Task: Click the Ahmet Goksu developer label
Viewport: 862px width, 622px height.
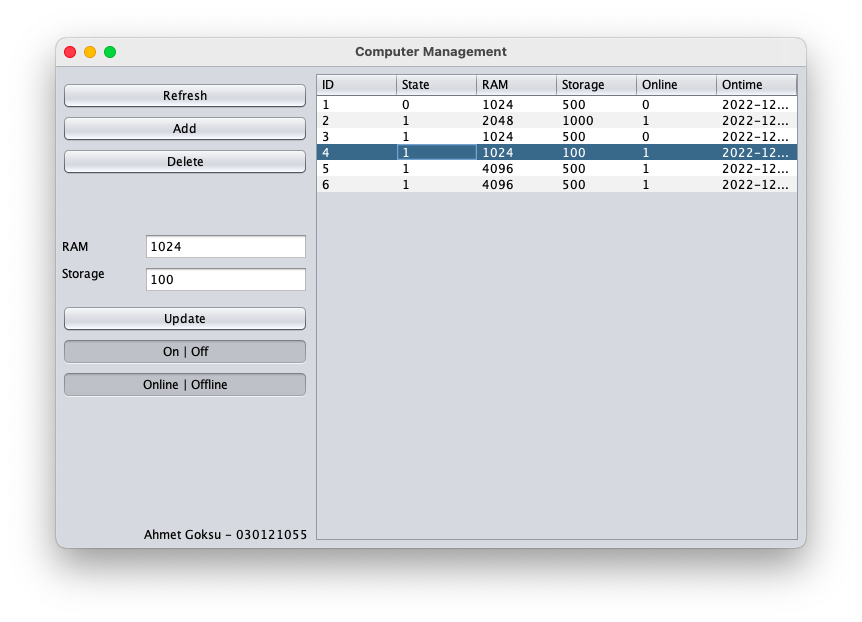Action: (224, 535)
